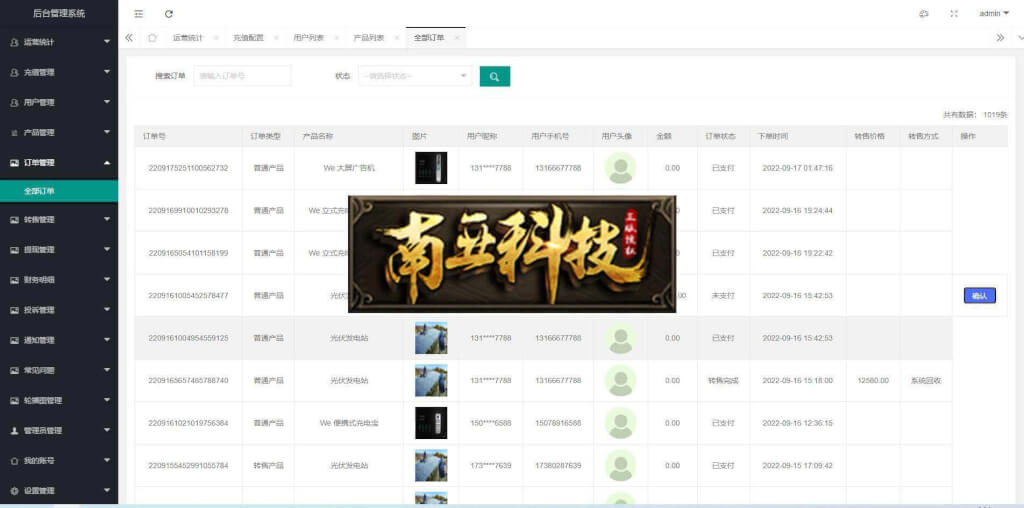Click the phone number 15078916588
1024x508 pixels.
click(558, 423)
